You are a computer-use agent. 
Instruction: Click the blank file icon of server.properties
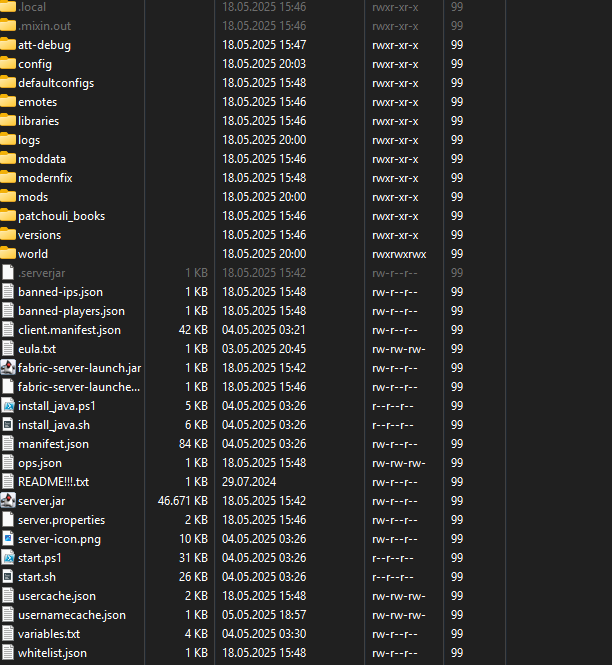pyautogui.click(x=8, y=520)
